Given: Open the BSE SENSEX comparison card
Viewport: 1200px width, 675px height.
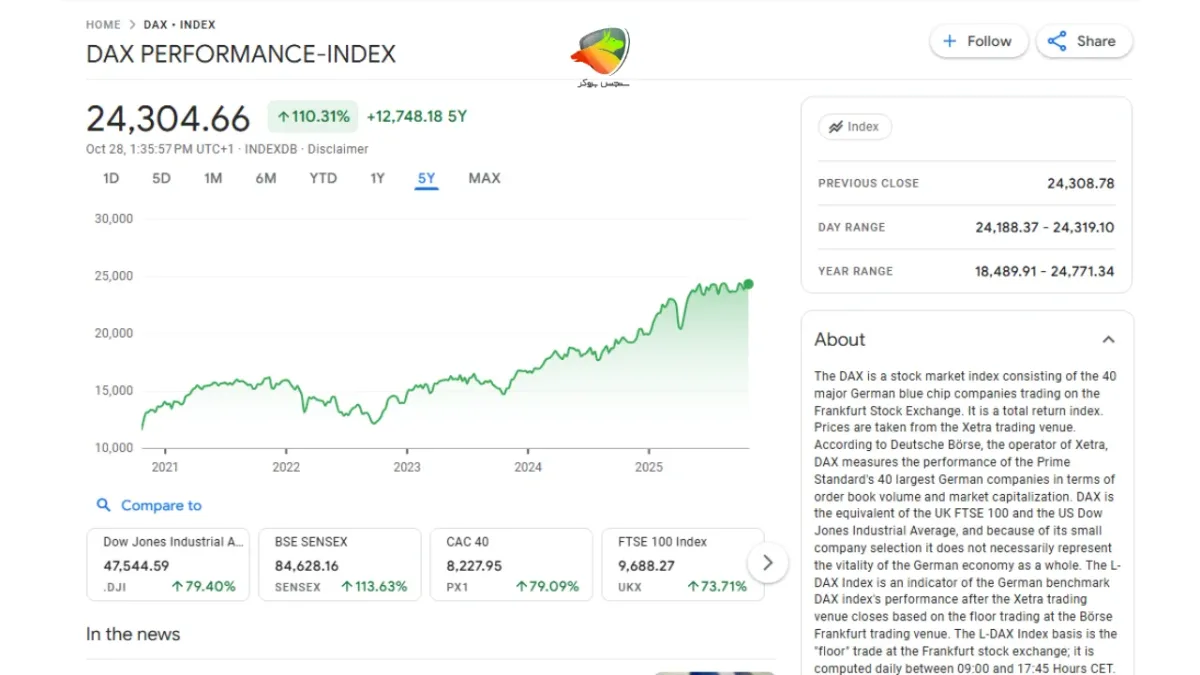Looking at the screenshot, I should point(340,565).
